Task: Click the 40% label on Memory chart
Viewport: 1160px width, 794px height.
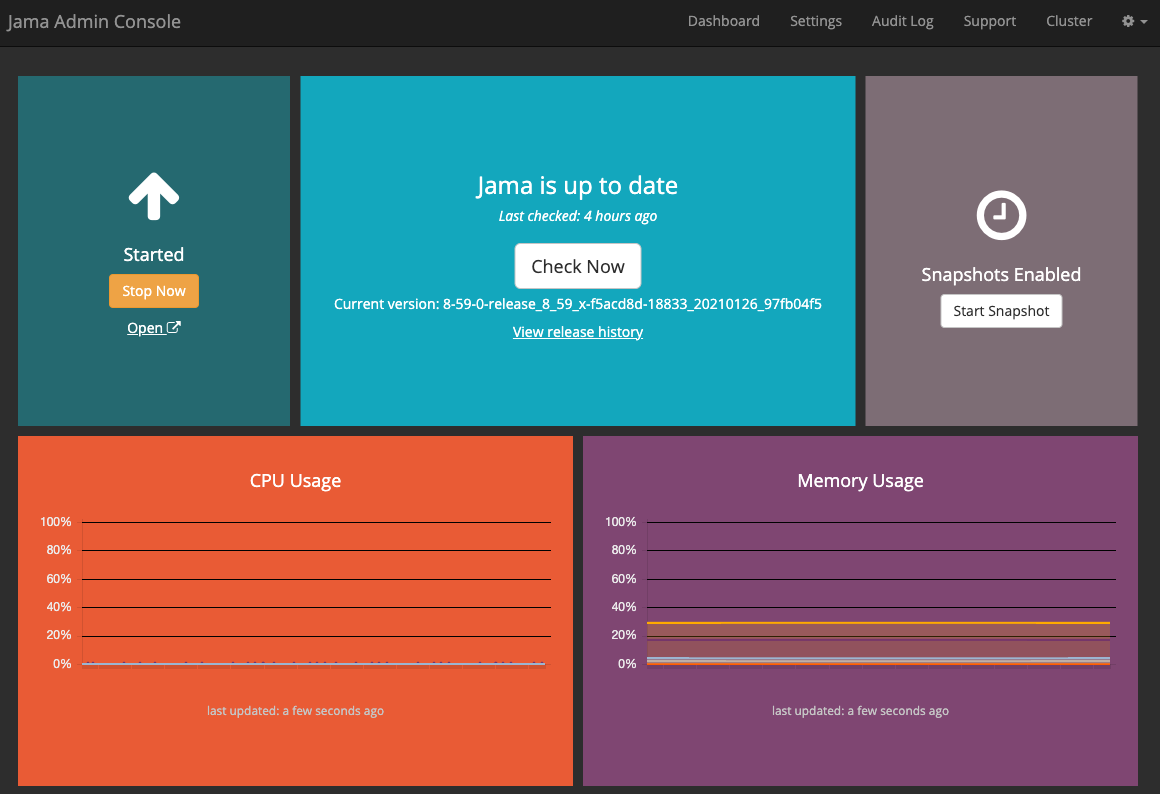Action: (x=624, y=607)
